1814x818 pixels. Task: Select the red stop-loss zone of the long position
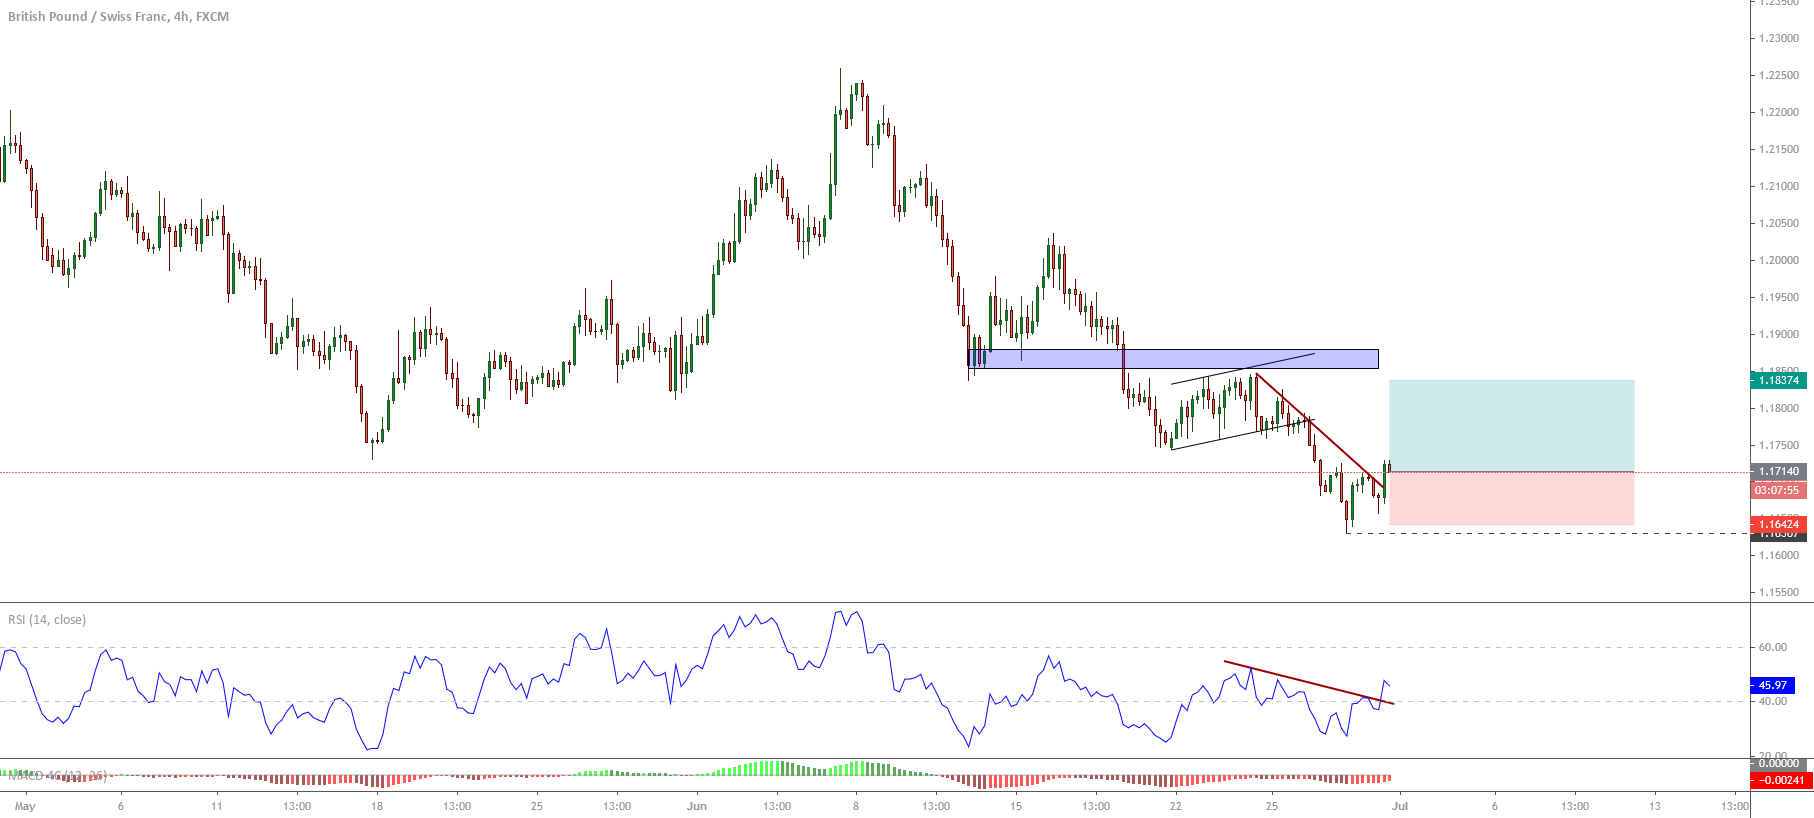point(1512,498)
